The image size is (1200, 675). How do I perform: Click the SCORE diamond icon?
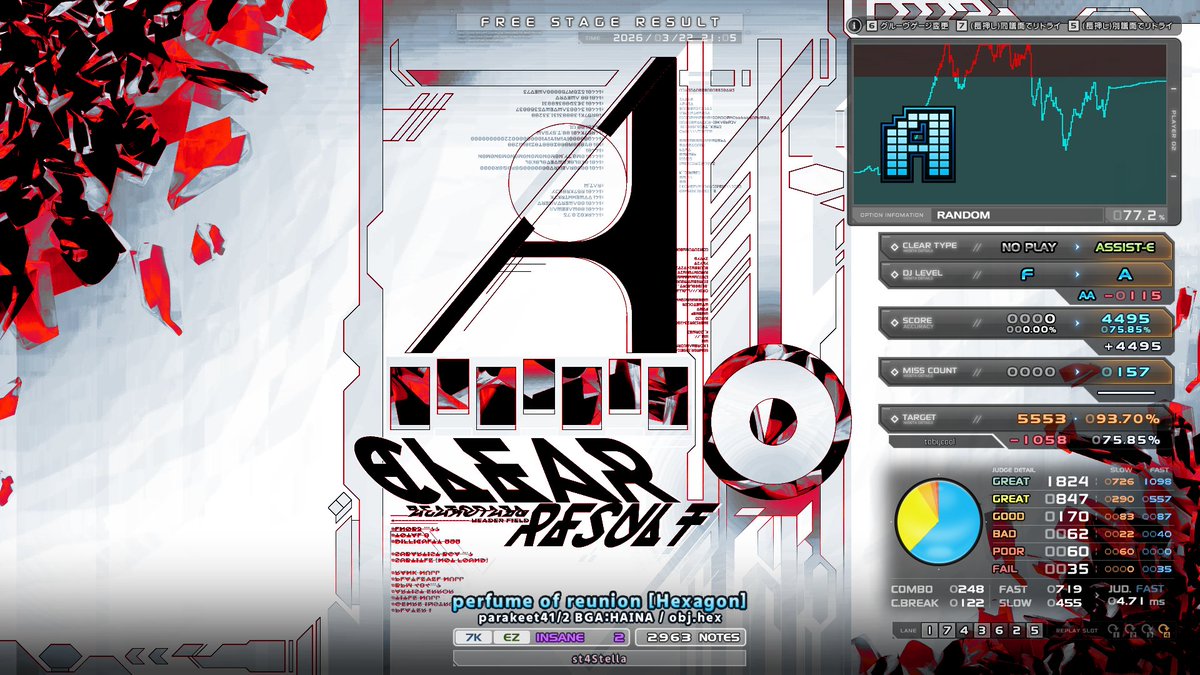894,322
